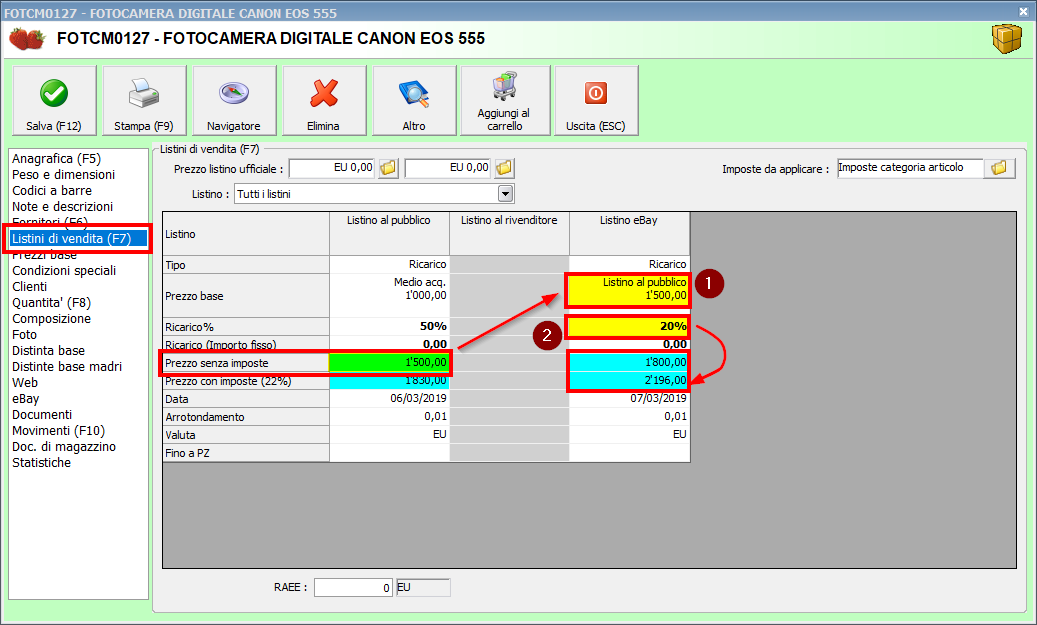Click the Uscita (ESC) exit button
This screenshot has width=1037, height=625.
tap(596, 101)
